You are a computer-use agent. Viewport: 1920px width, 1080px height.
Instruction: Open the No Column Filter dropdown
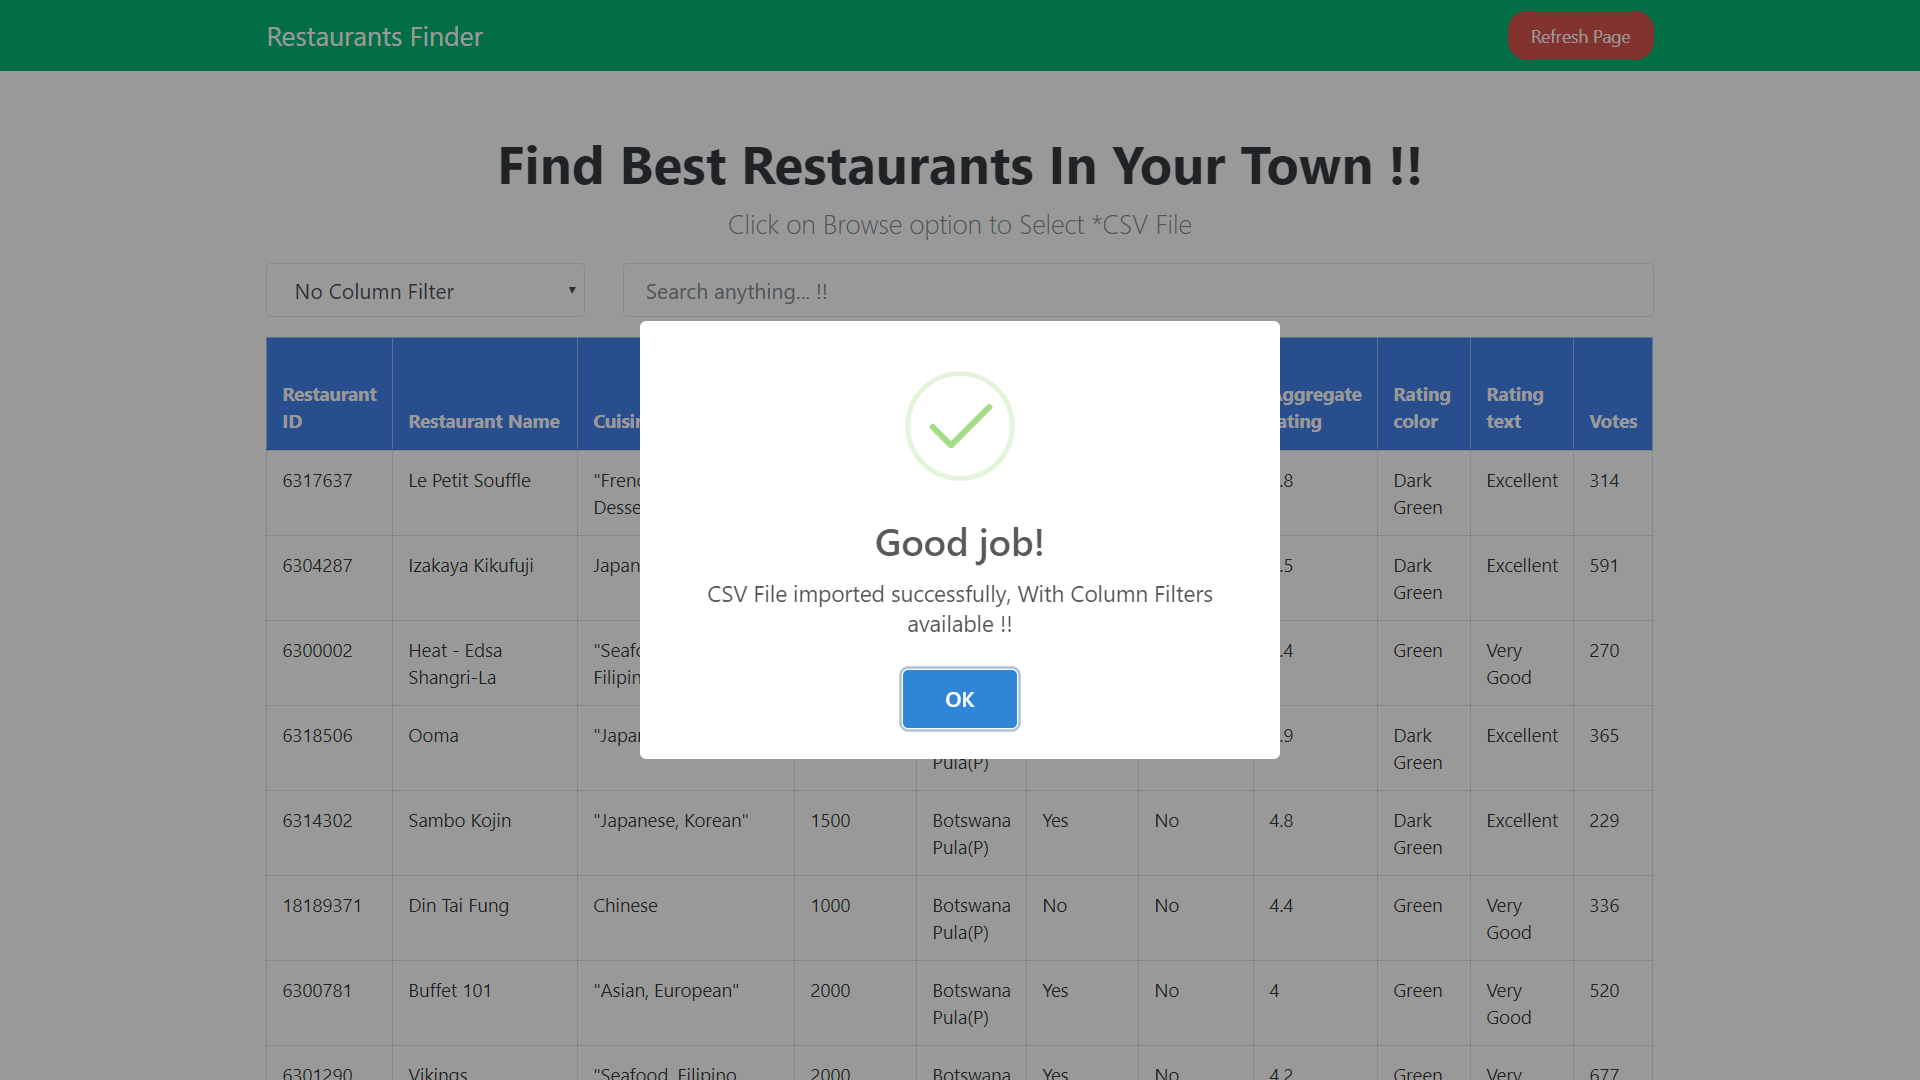tap(425, 290)
